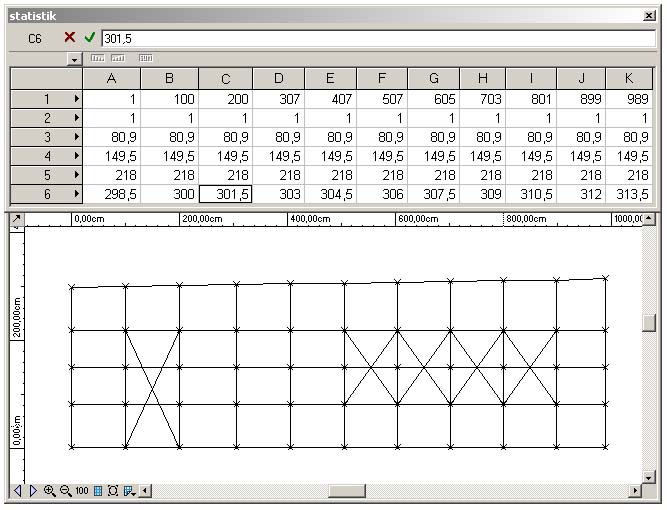Expand row 1 arrow in row header
This screenshot has height=510, width=667.
coord(76,99)
